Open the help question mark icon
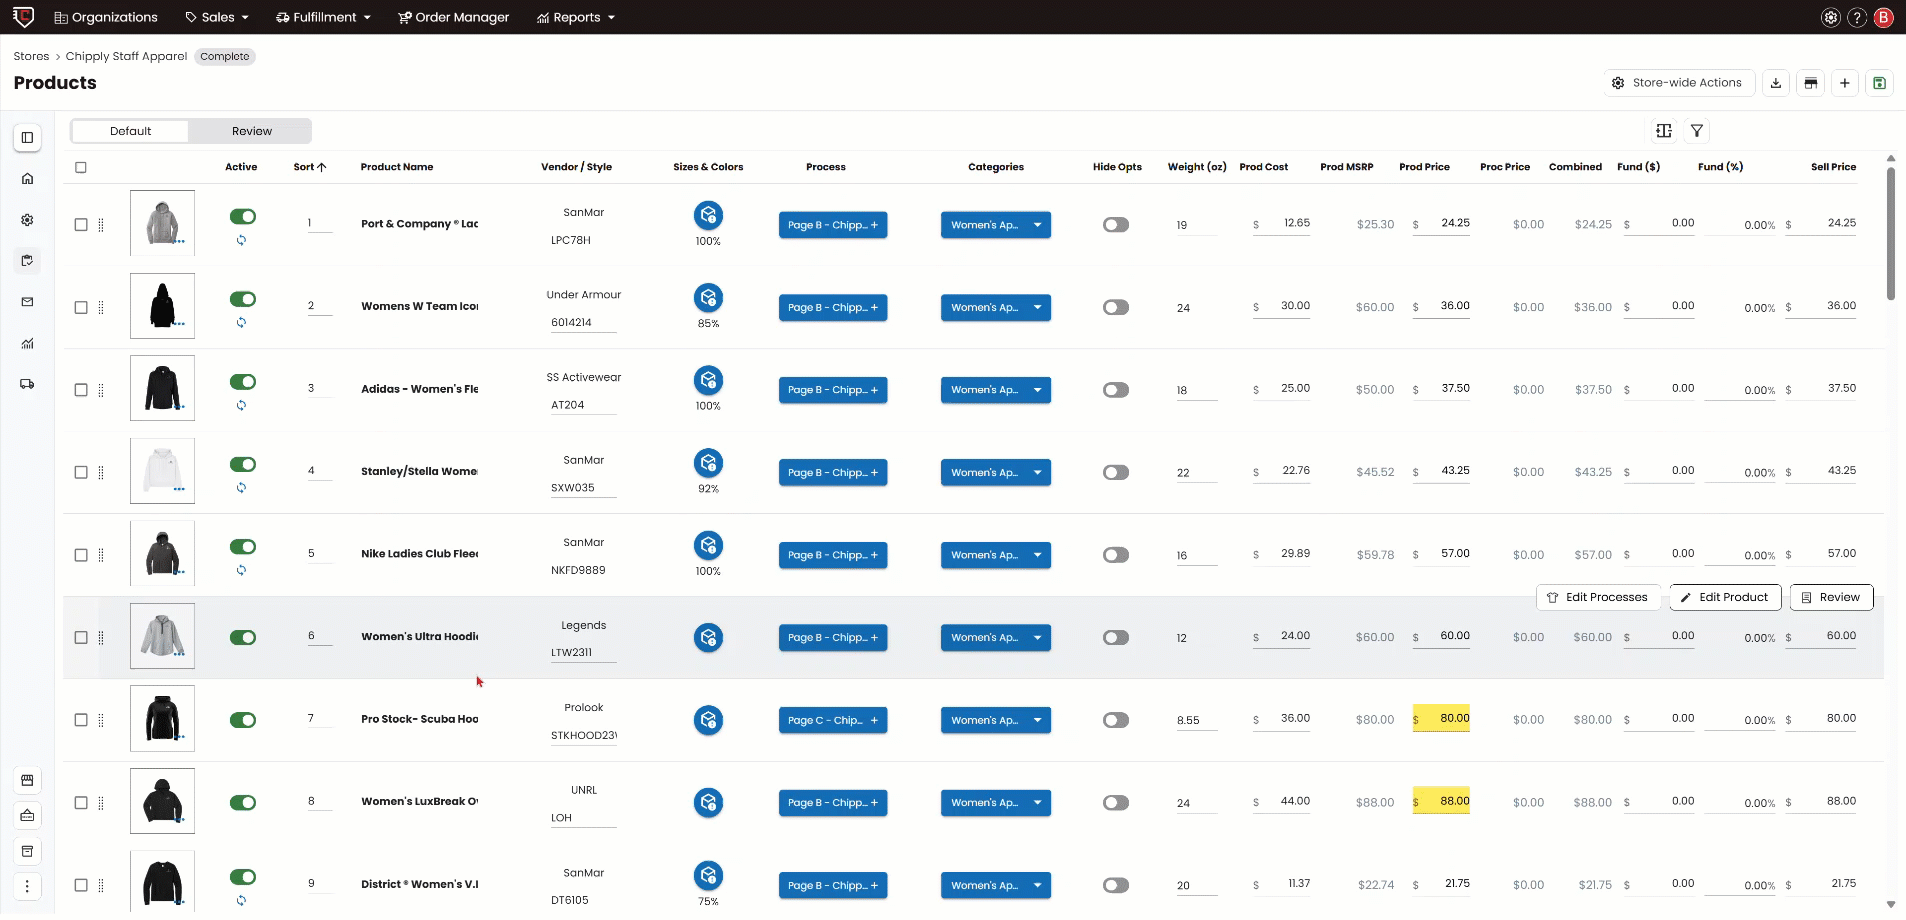Screen dimensions: 1906x920 (x=1857, y=17)
